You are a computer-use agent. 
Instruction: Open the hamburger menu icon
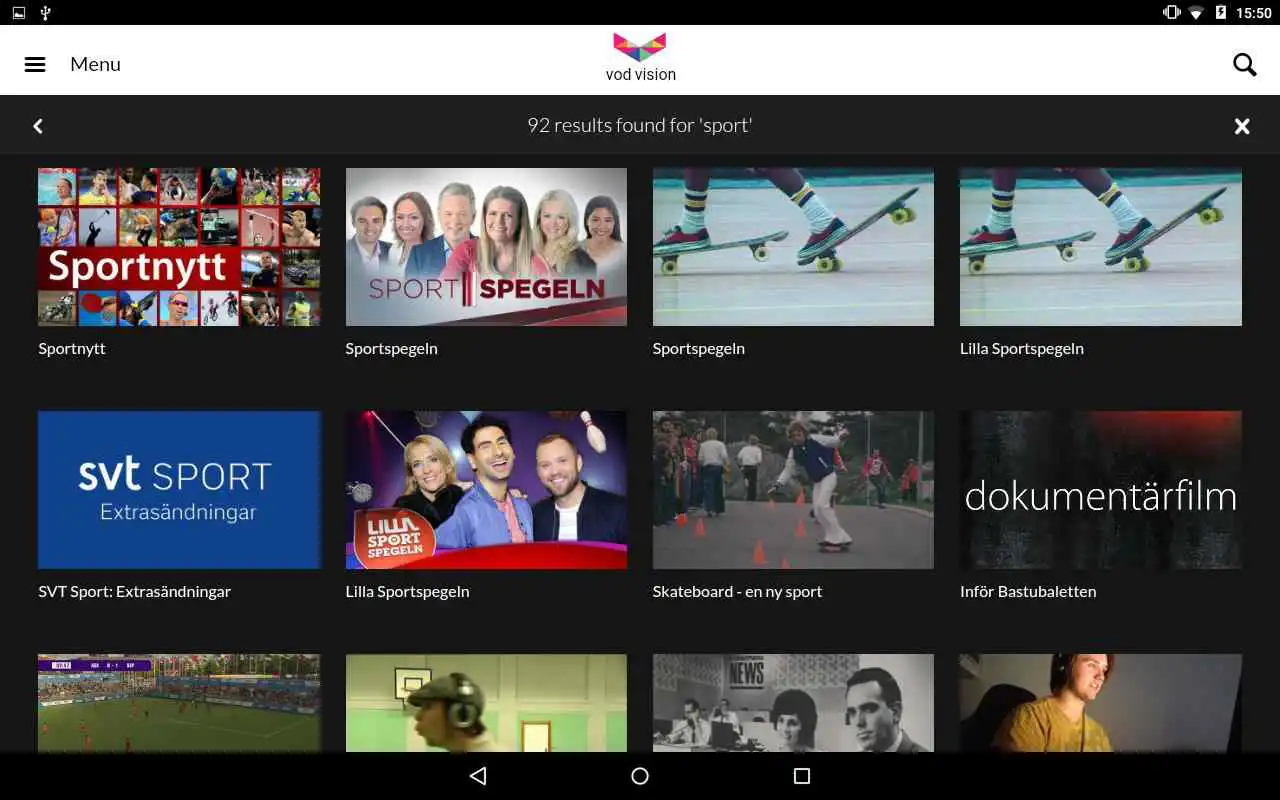35,64
